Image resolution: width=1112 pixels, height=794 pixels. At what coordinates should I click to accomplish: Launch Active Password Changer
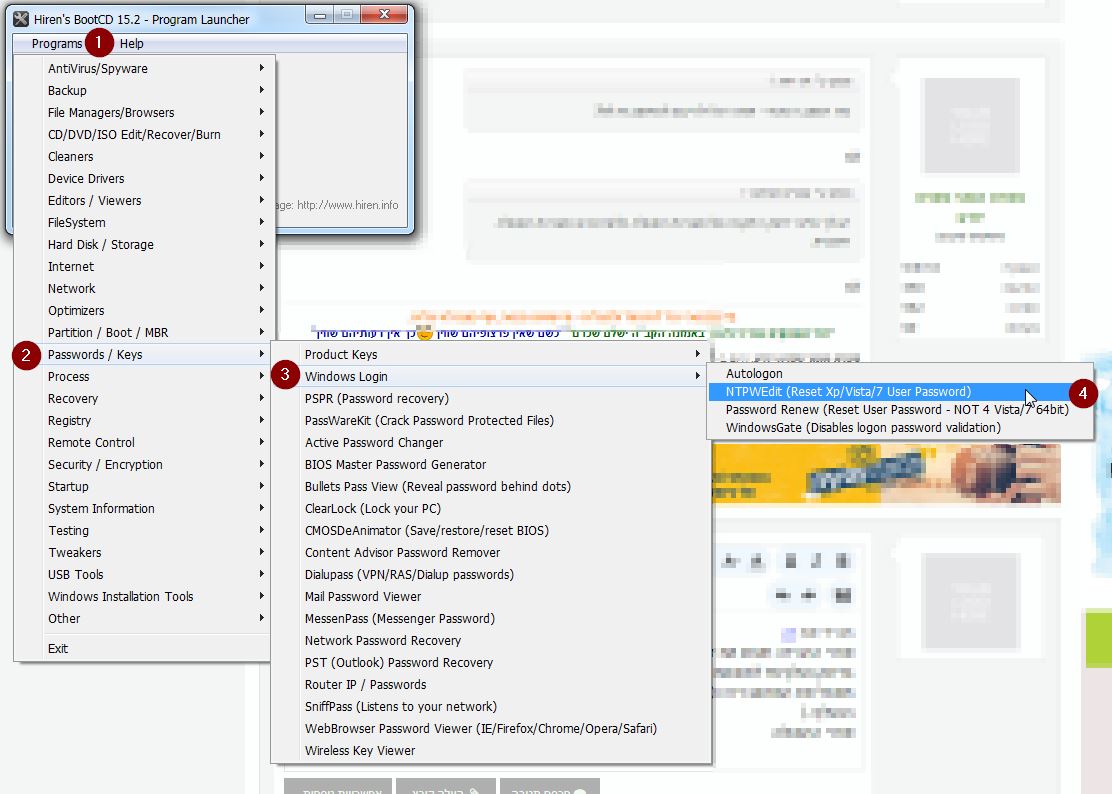(x=491, y=442)
